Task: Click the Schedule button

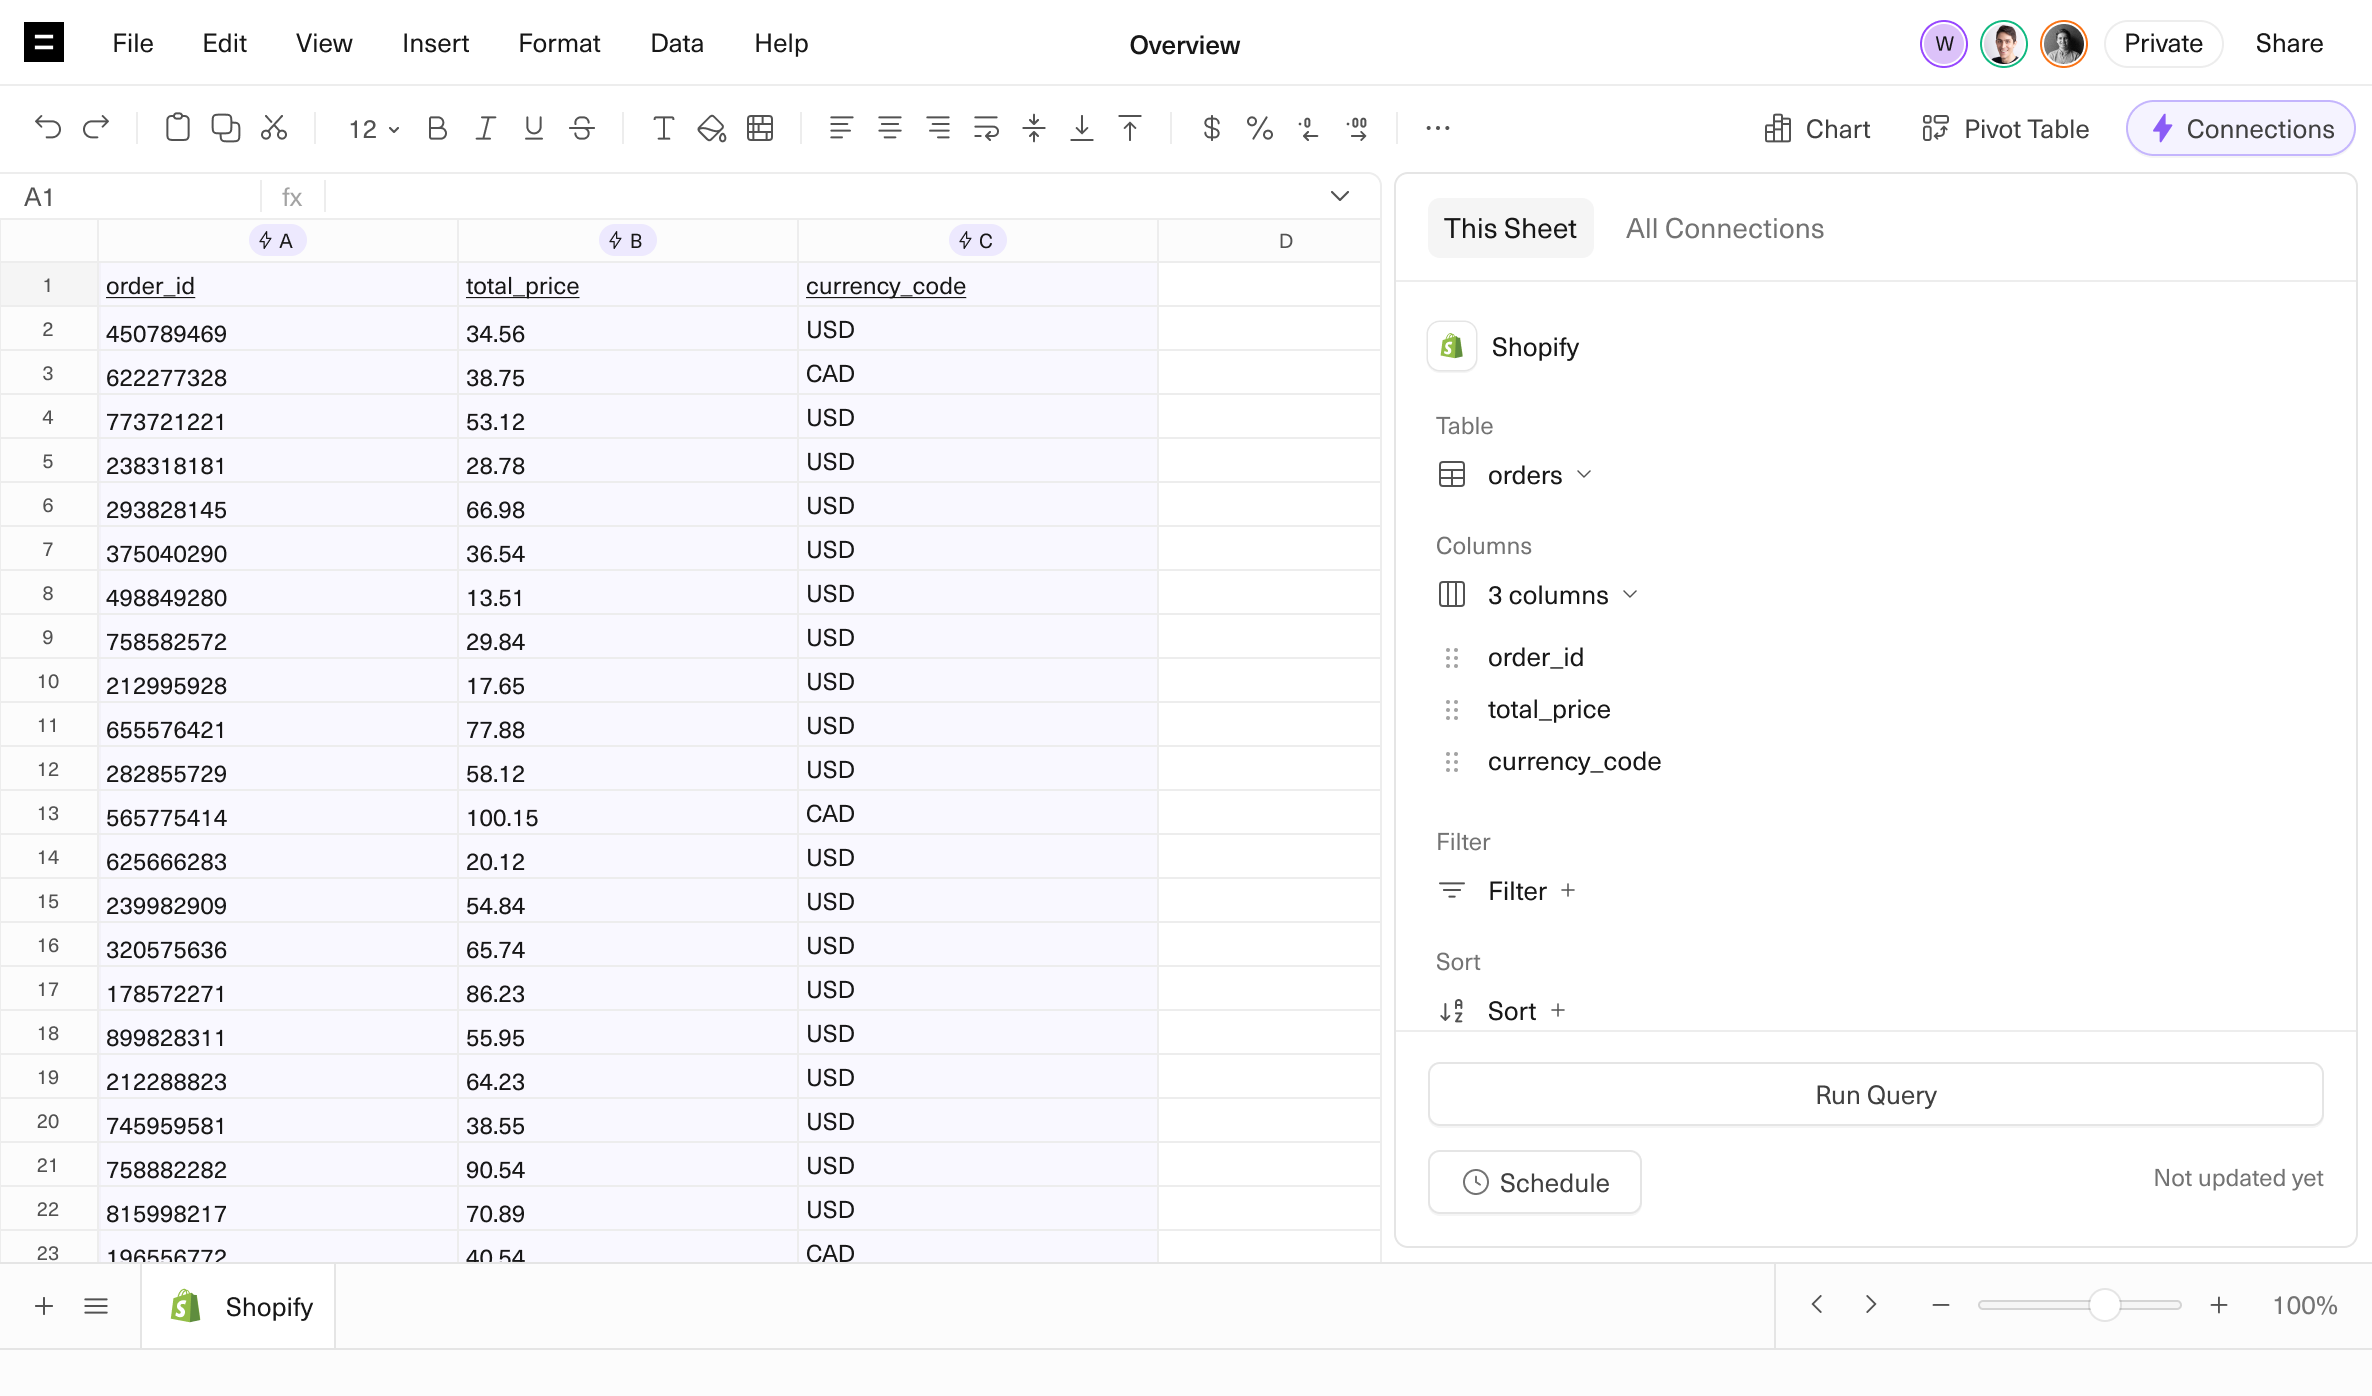Action: coord(1535,1183)
